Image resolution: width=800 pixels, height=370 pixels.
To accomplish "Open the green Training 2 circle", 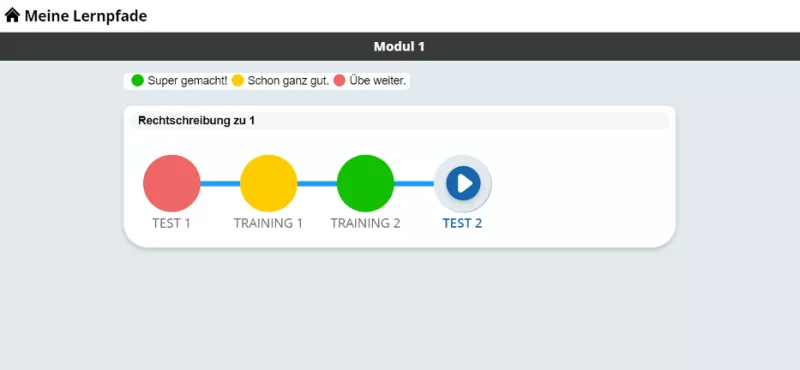I will (365, 183).
